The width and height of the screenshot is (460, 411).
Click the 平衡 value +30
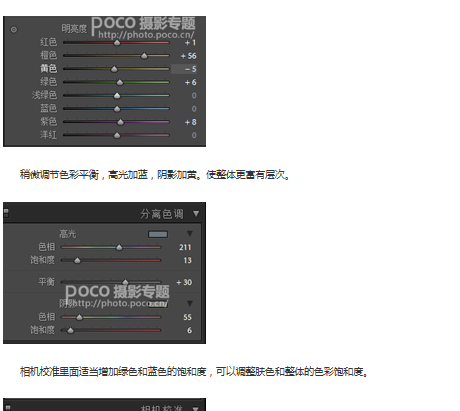pos(184,282)
